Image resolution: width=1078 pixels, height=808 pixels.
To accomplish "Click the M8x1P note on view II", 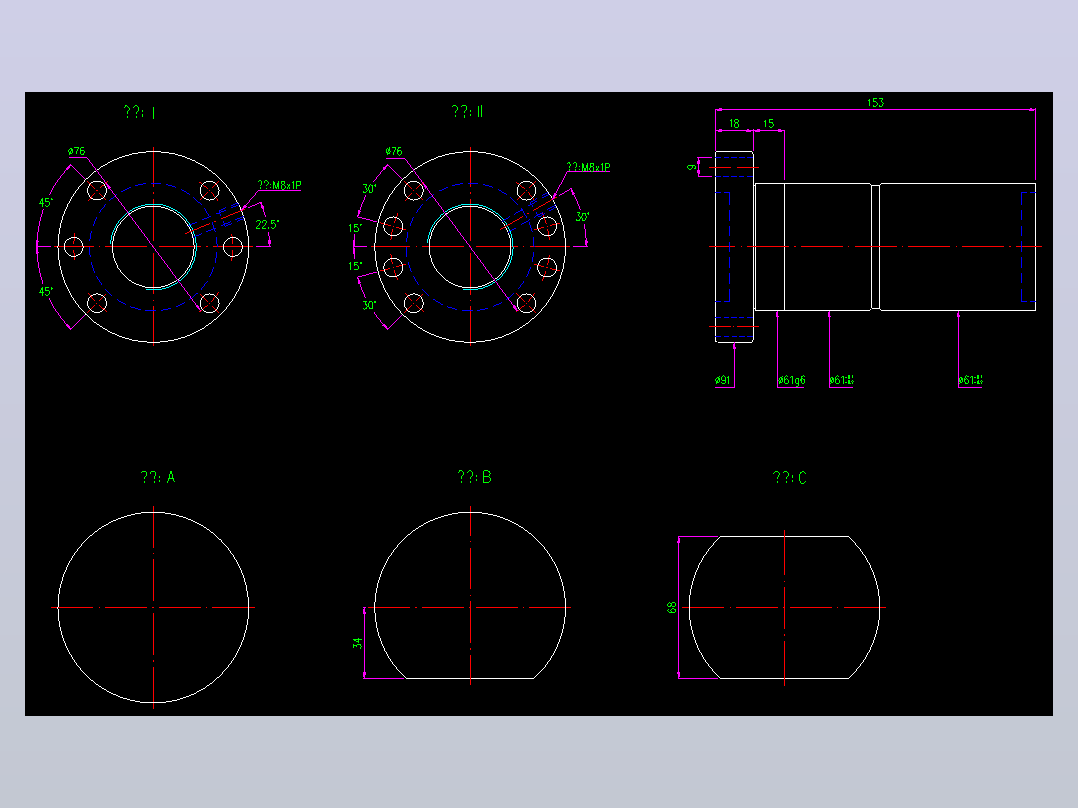I will 588,167.
